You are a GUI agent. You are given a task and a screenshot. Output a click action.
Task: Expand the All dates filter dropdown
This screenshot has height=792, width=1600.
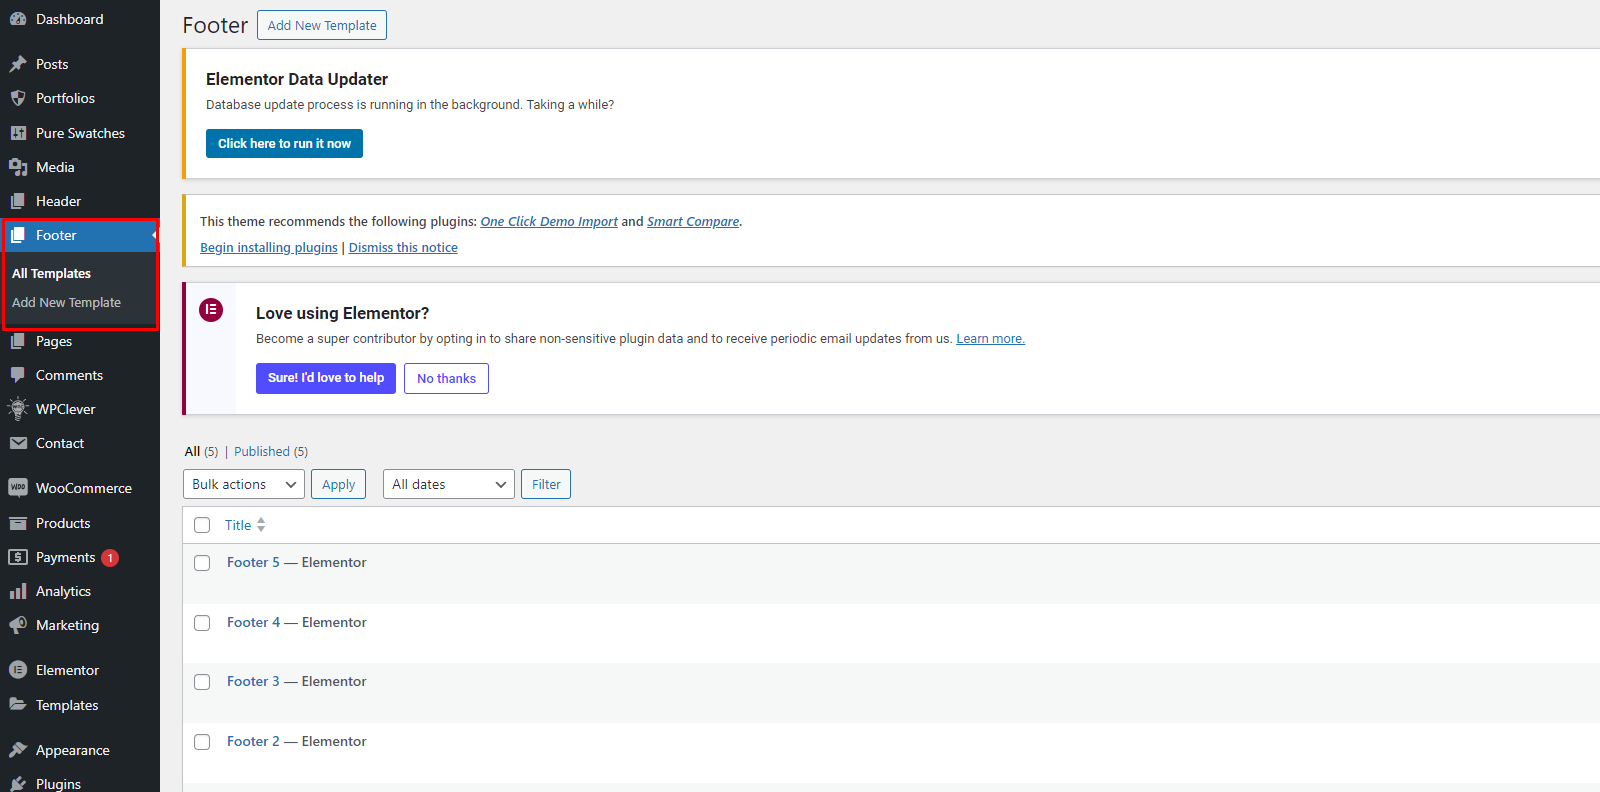point(448,484)
